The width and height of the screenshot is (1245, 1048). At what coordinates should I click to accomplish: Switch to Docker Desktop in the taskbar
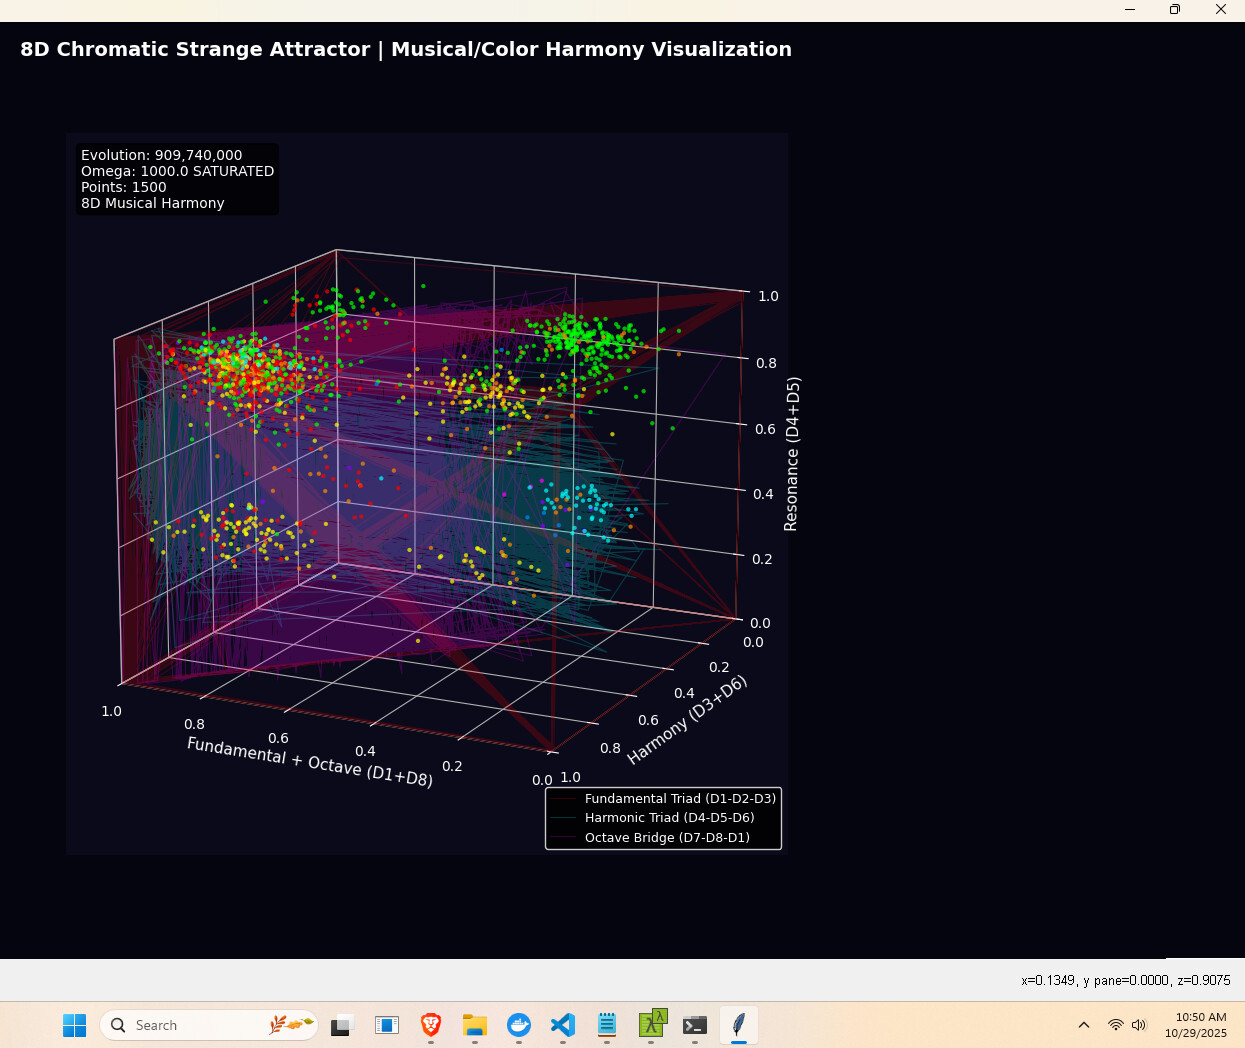tap(519, 1025)
